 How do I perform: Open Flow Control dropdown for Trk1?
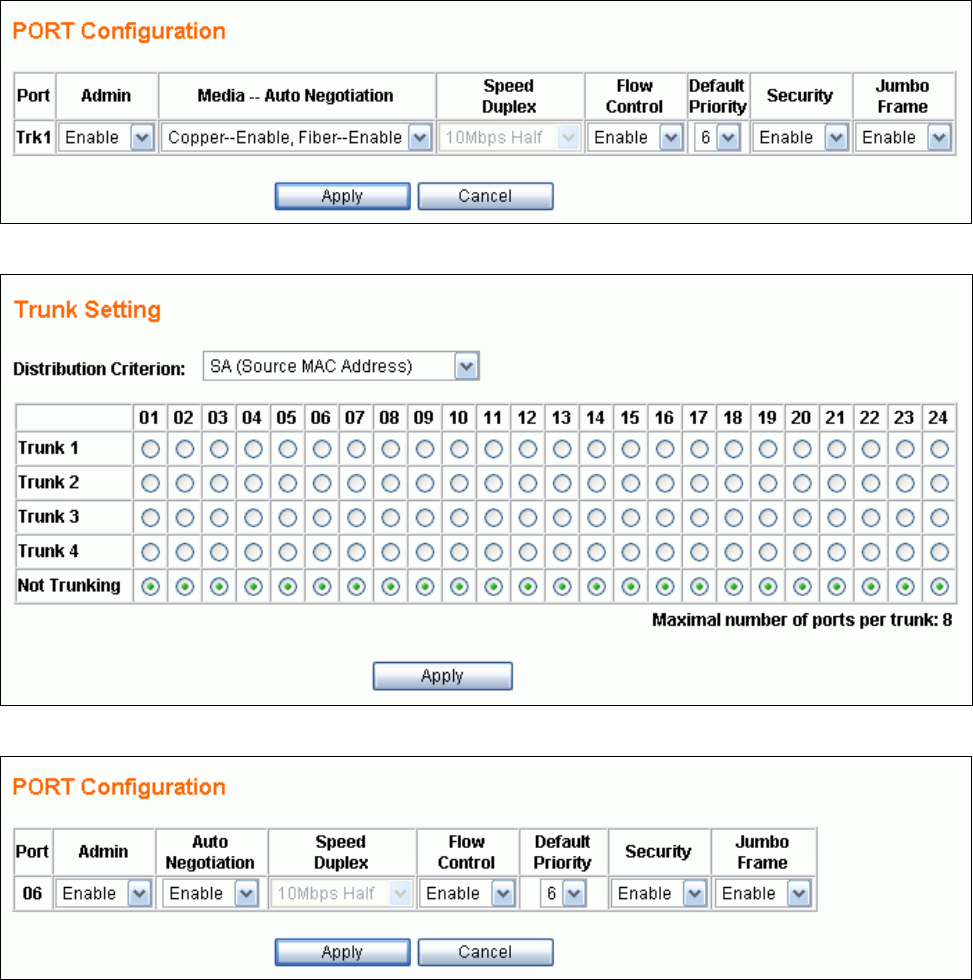pos(636,138)
